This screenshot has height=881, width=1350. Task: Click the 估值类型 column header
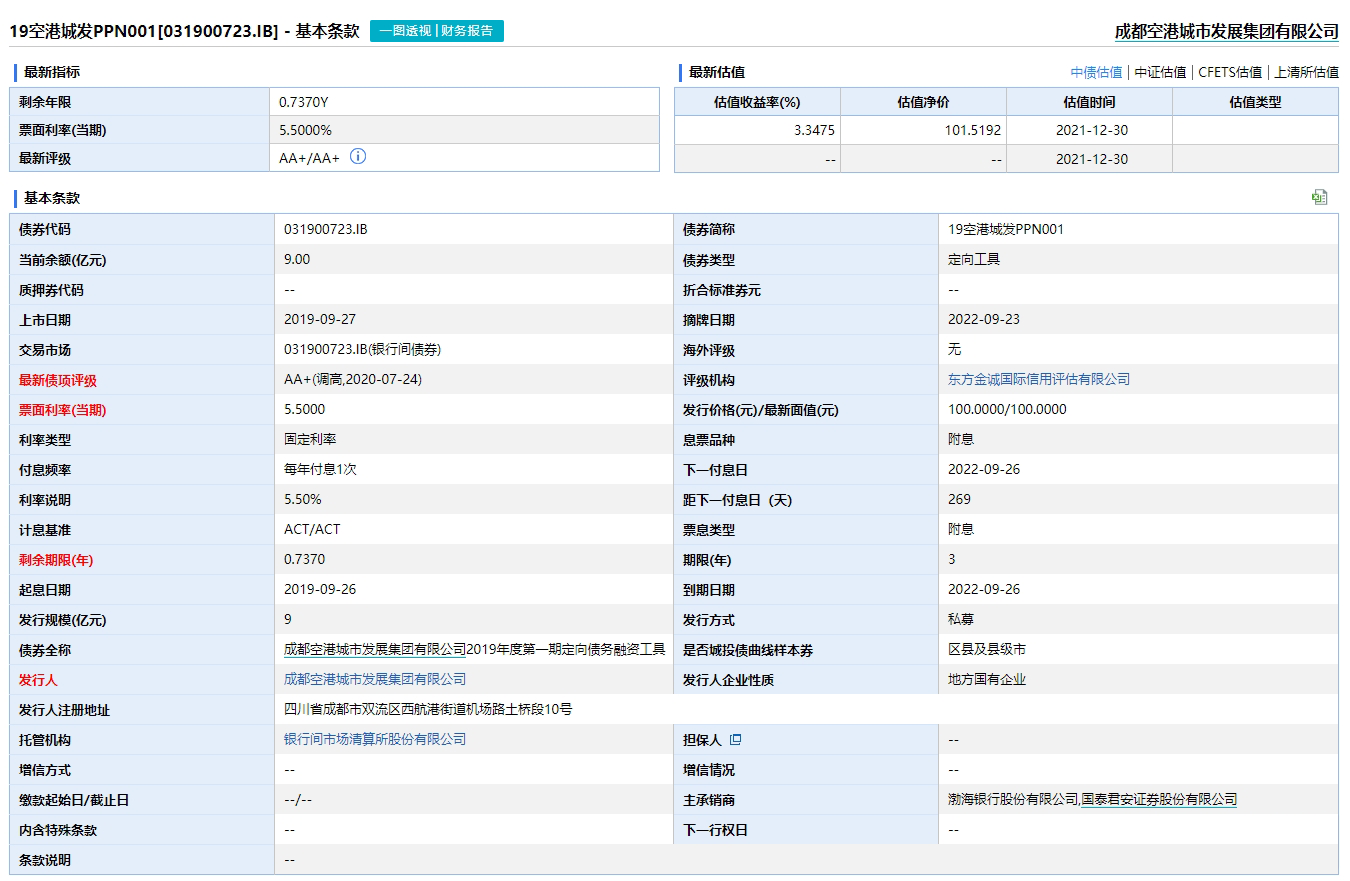(1255, 102)
